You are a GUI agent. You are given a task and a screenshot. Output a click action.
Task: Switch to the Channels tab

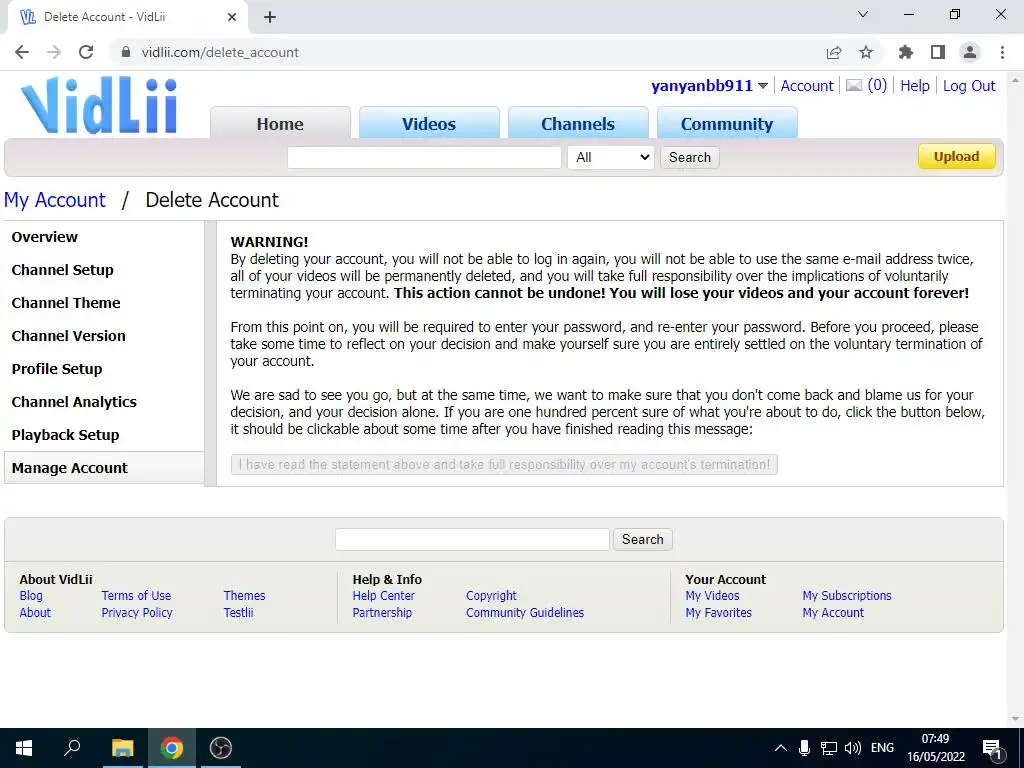click(578, 123)
